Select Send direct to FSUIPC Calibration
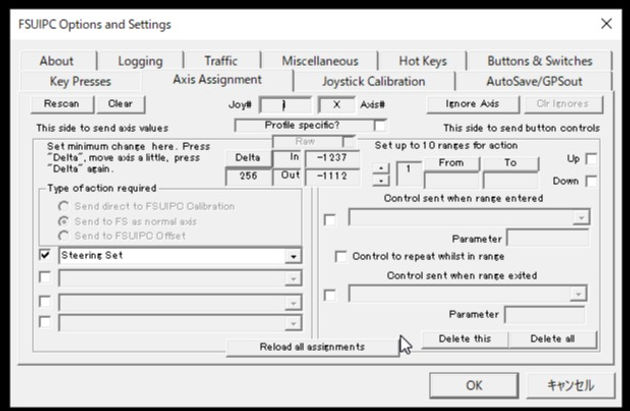The width and height of the screenshot is (630, 411). click(63, 207)
